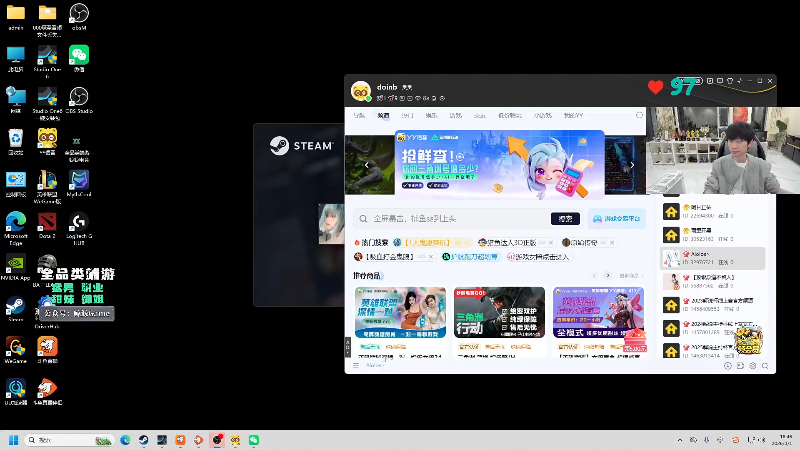The width and height of the screenshot is (800, 450).
Task: Open Steam from the taskbar
Action: (x=143, y=440)
